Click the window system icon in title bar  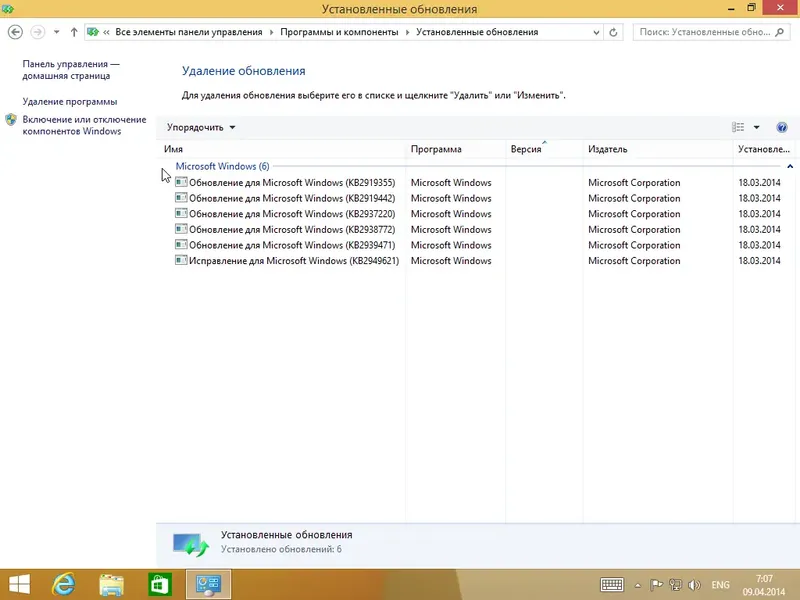pyautogui.click(x=7, y=9)
